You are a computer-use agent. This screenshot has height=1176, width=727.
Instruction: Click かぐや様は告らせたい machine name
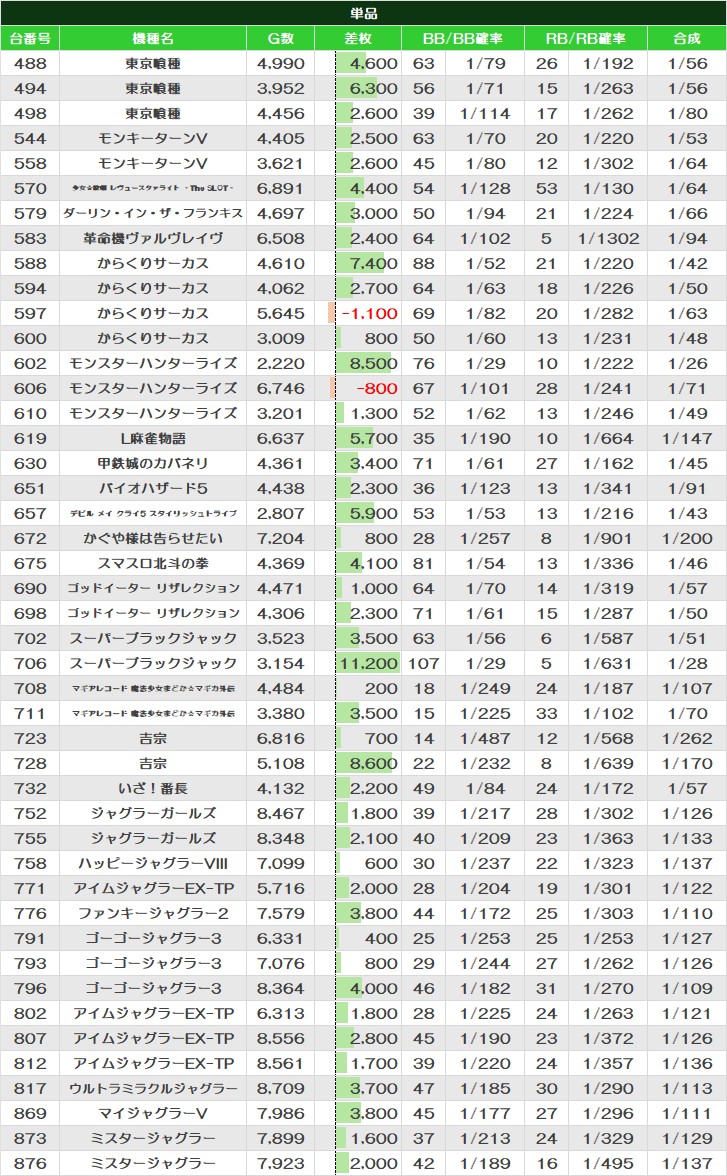pos(153,538)
